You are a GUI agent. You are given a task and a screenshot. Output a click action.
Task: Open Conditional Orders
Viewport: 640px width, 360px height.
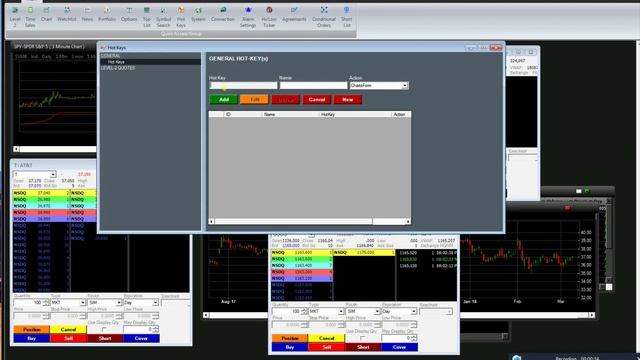click(324, 16)
